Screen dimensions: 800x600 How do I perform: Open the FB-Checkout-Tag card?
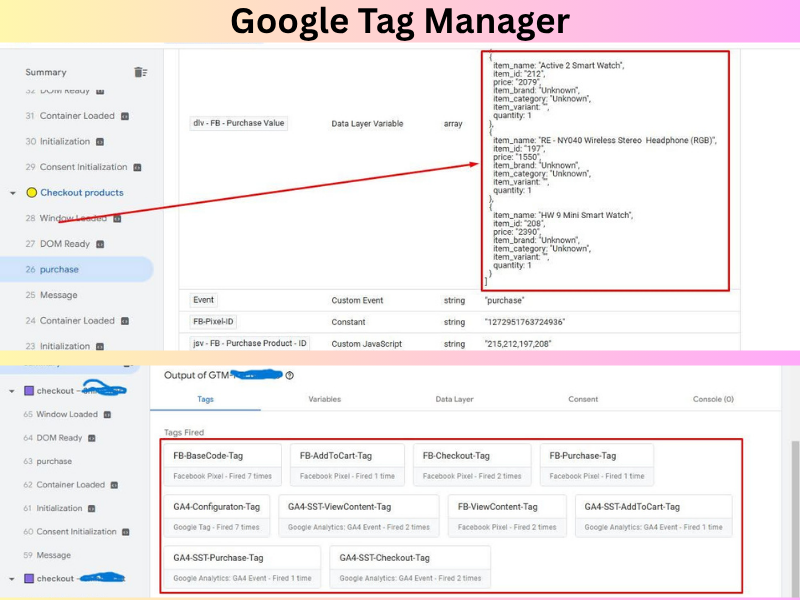click(x=472, y=465)
